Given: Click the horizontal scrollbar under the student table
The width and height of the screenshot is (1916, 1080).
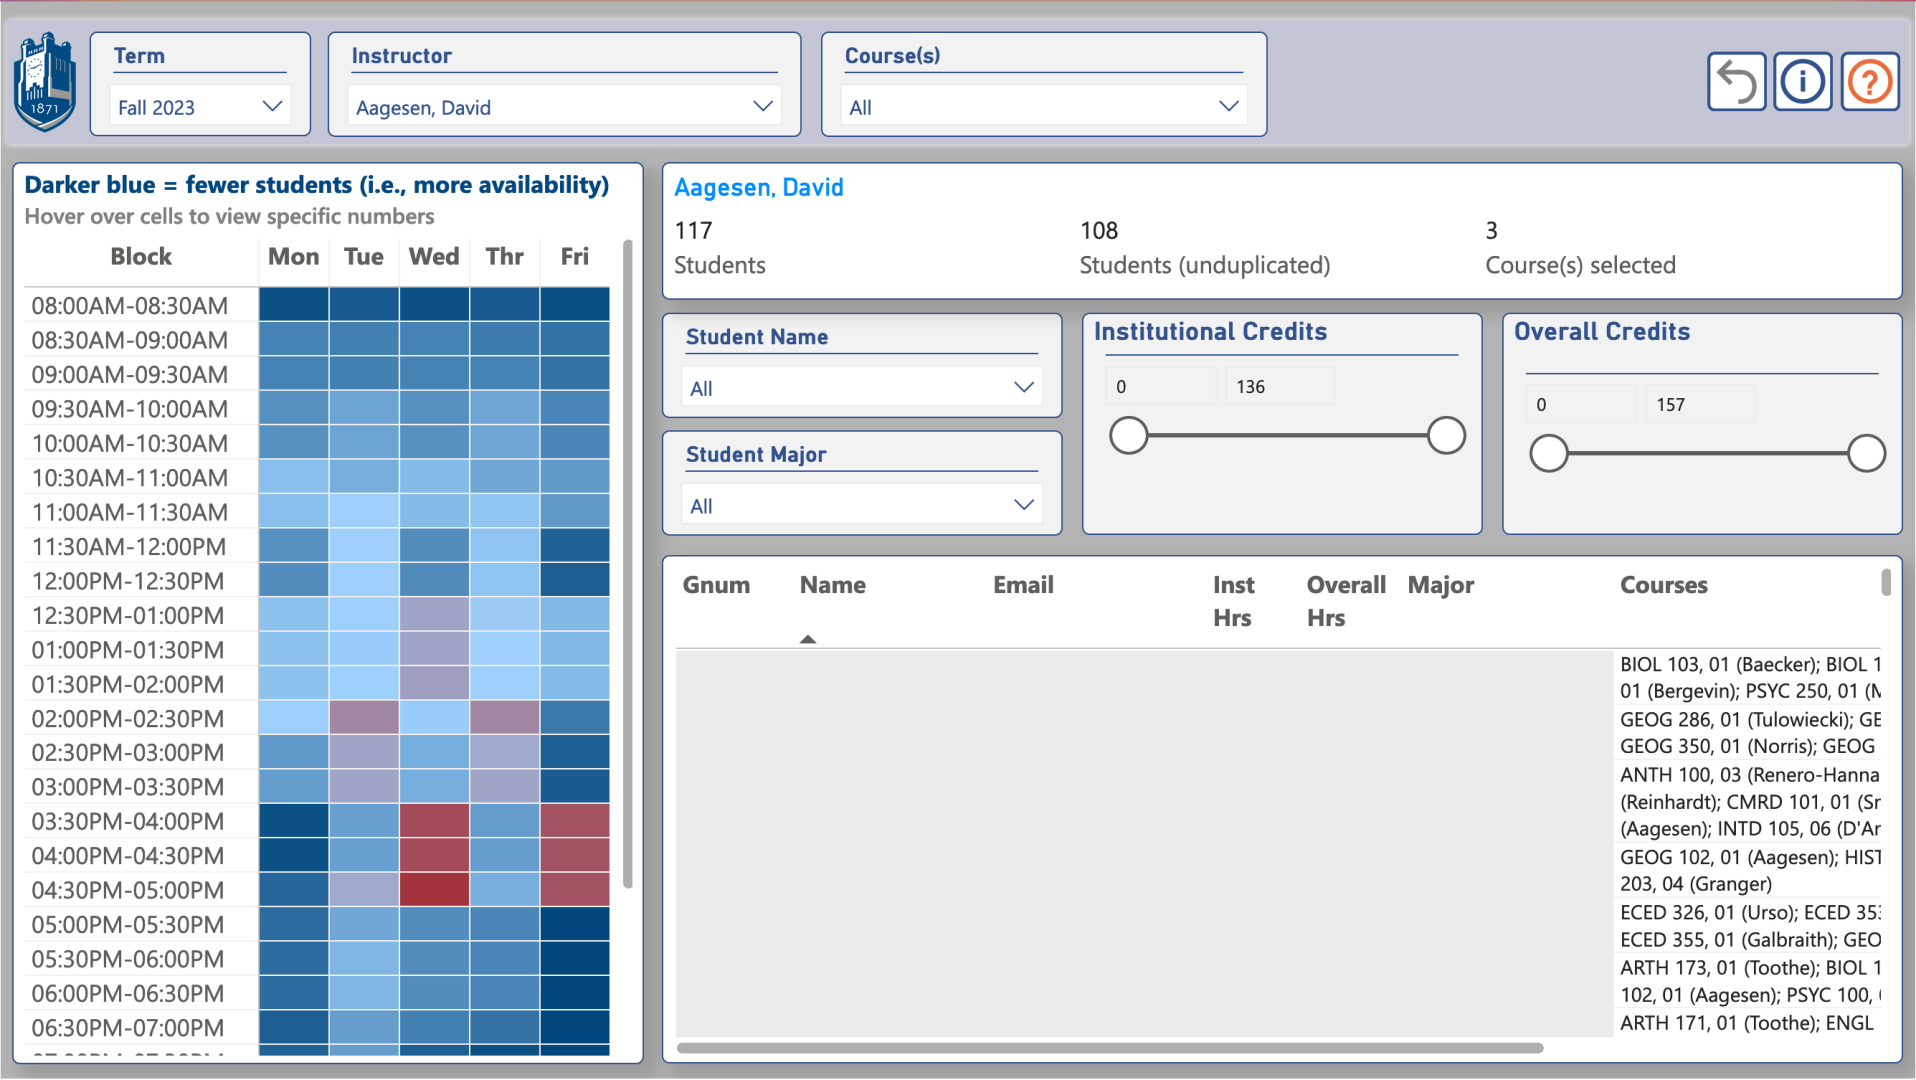Looking at the screenshot, I should click(1110, 1048).
